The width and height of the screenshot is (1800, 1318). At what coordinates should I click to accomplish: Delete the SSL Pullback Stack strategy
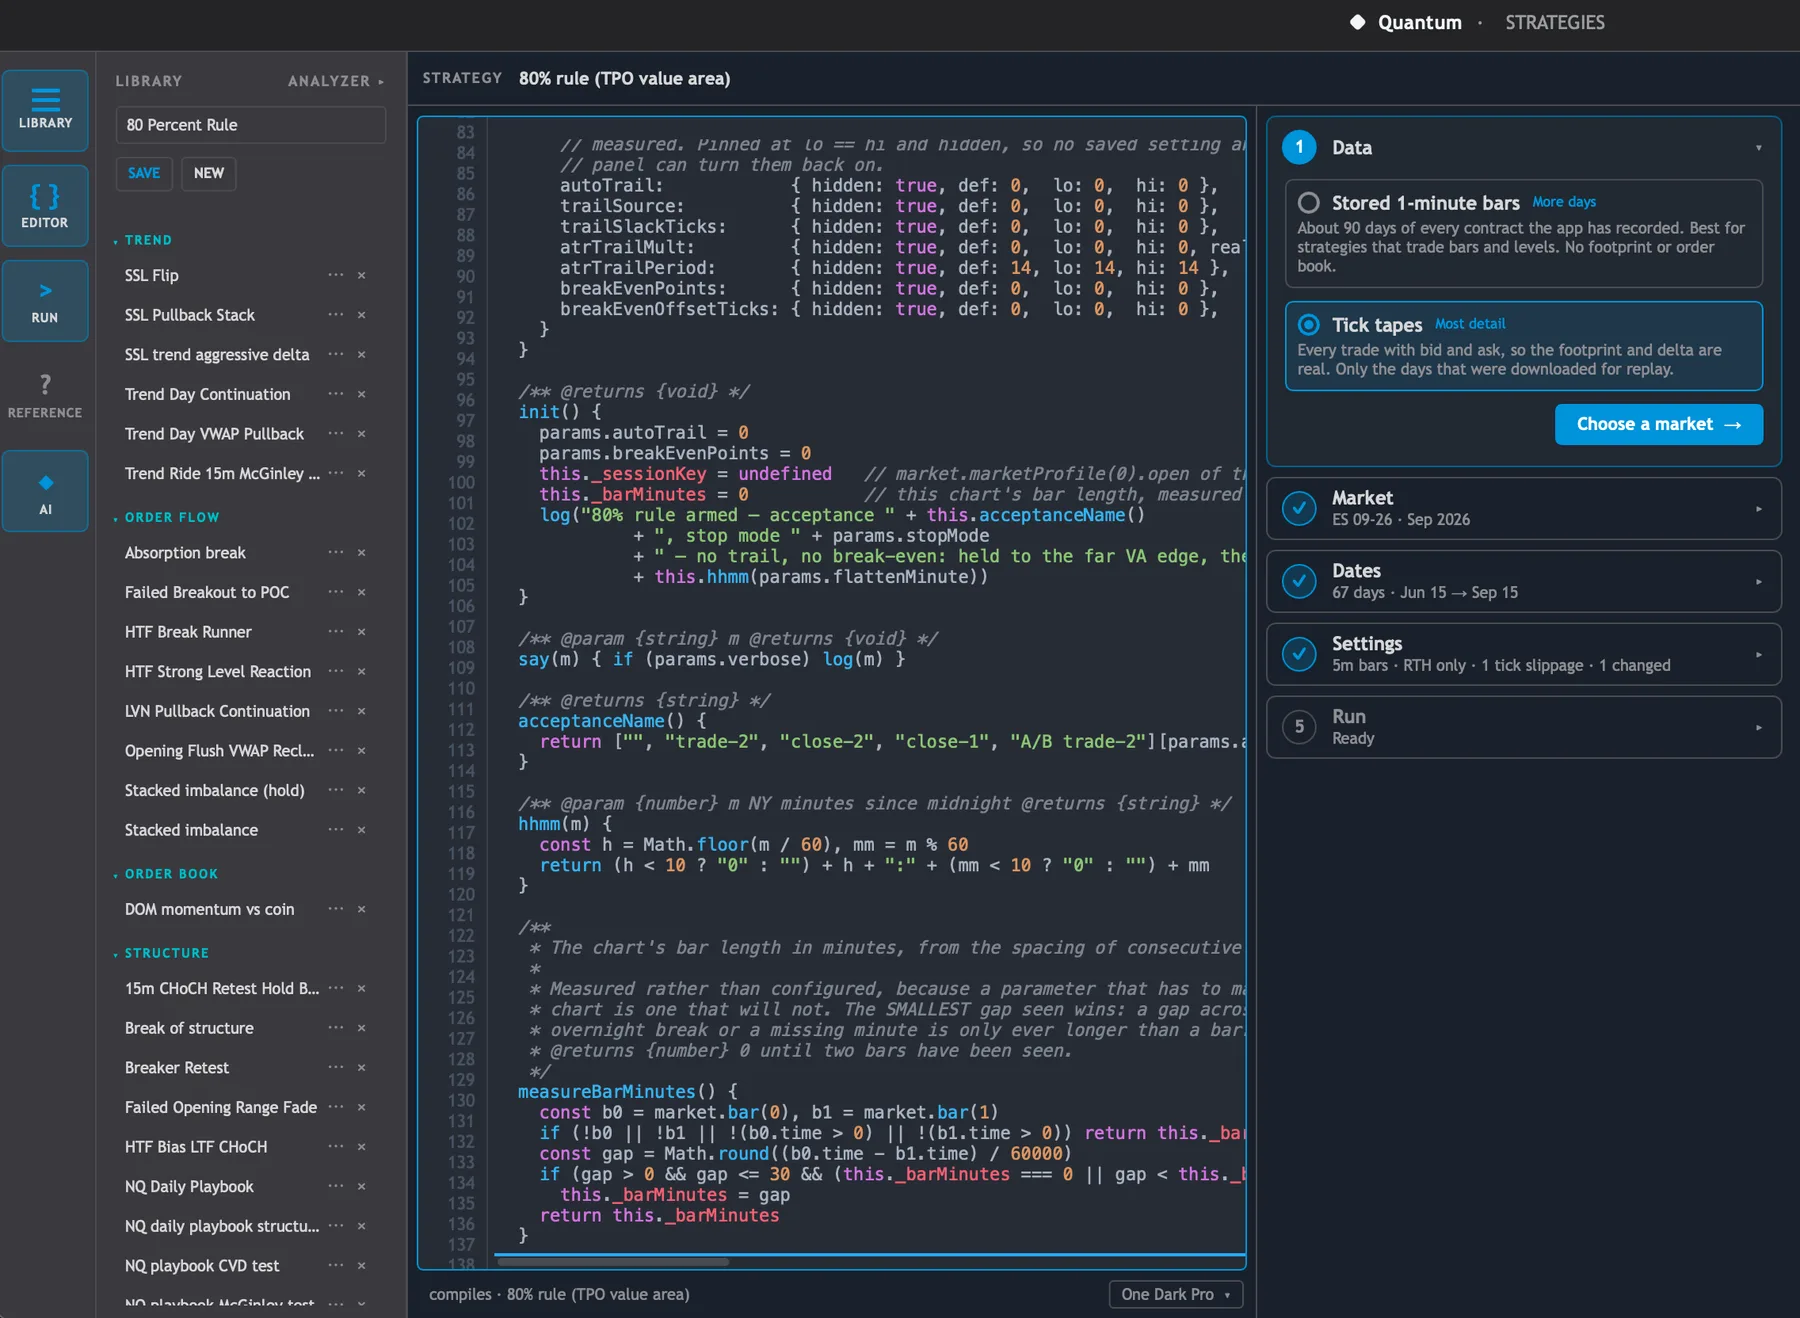[362, 315]
